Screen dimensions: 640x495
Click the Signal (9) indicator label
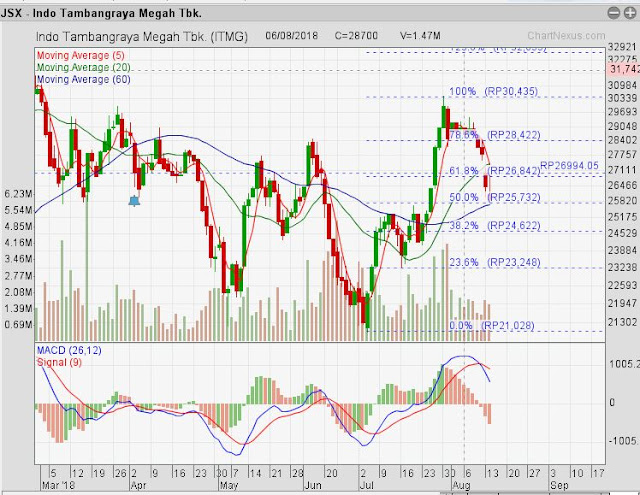click(59, 362)
